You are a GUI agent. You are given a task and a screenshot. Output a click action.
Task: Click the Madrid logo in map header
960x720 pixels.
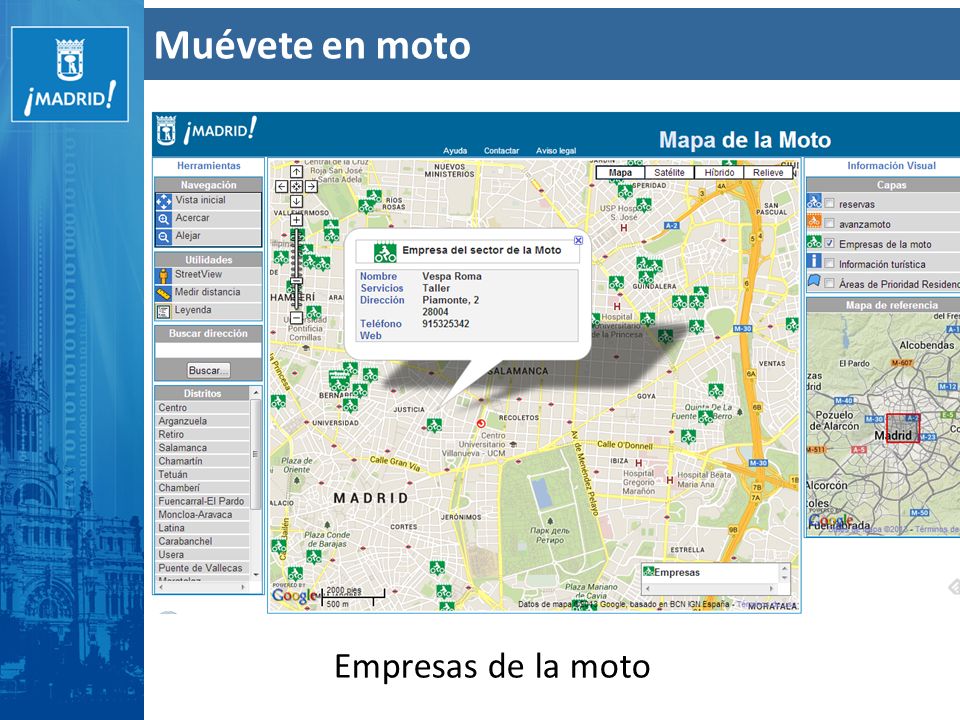tap(207, 131)
